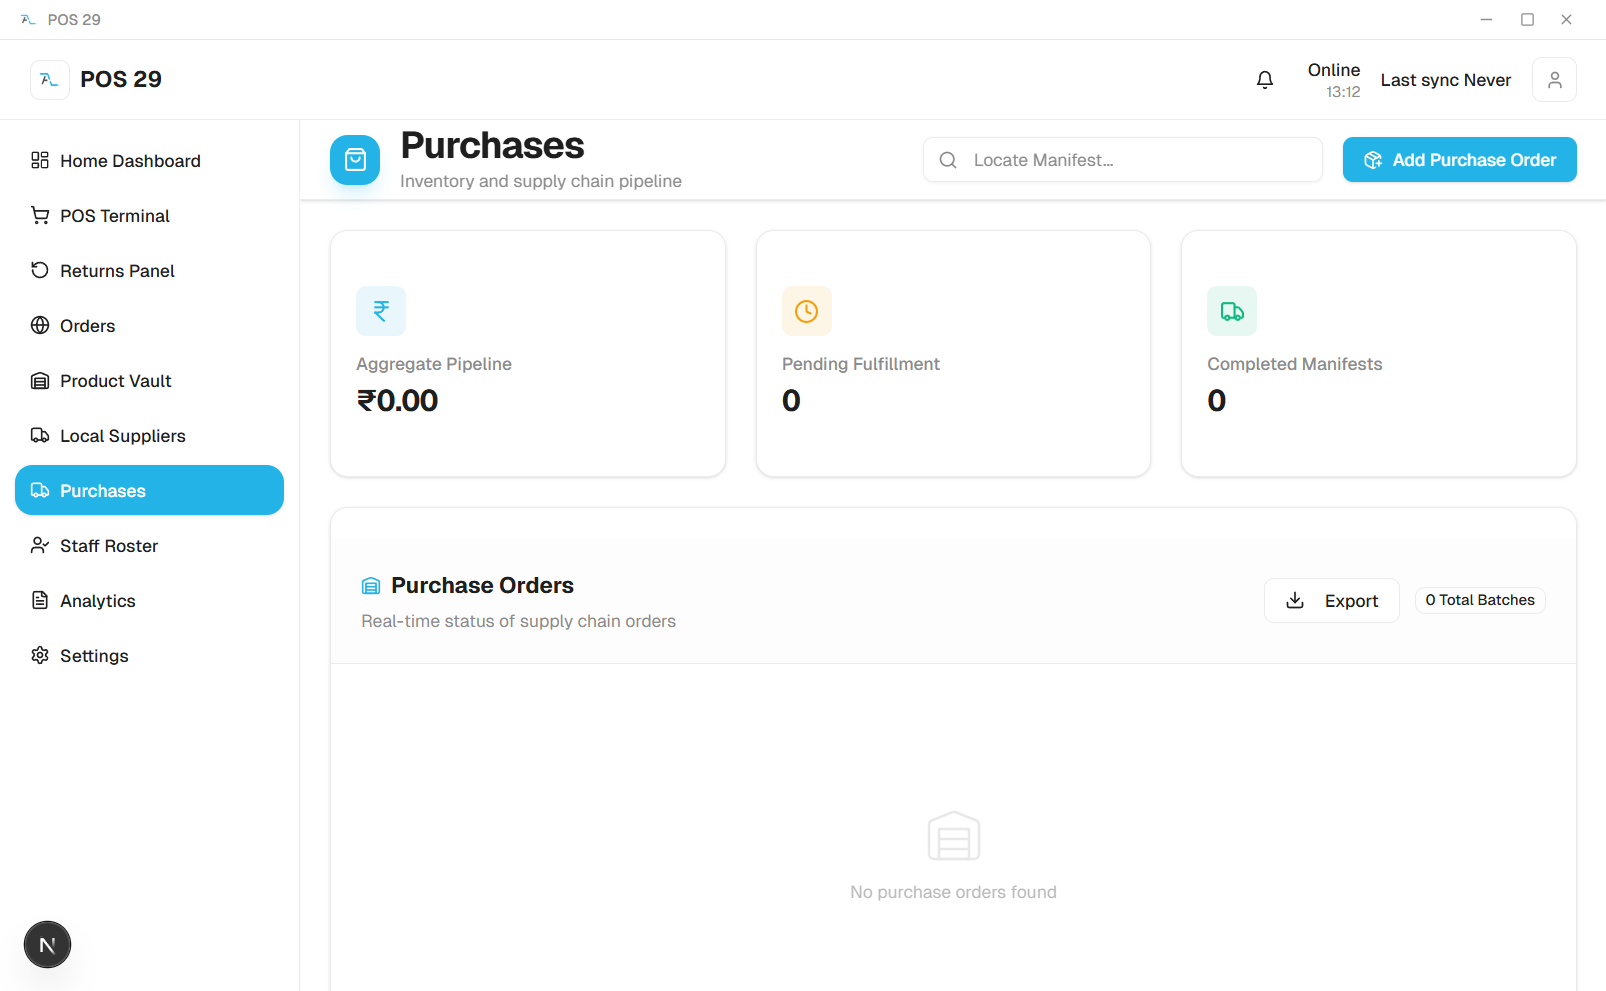1606x991 pixels.
Task: Open the user profile icon
Action: tap(1554, 80)
